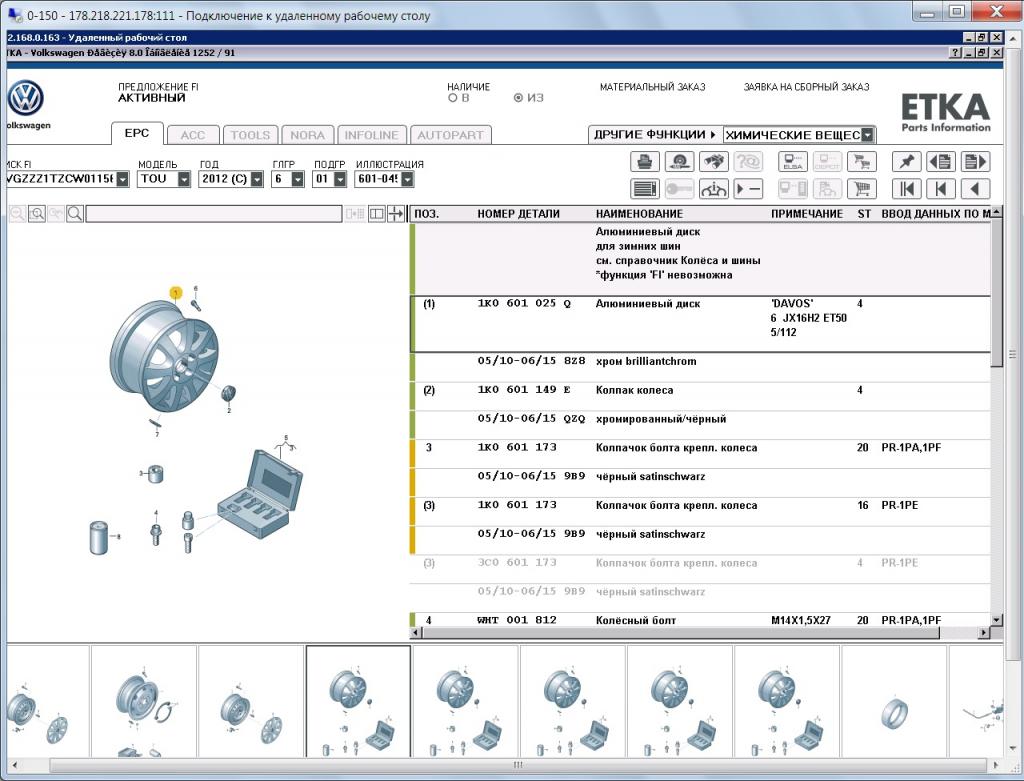The image size is (1024, 781).
Task: Open the INFOLINE tab
Action: coord(372,135)
